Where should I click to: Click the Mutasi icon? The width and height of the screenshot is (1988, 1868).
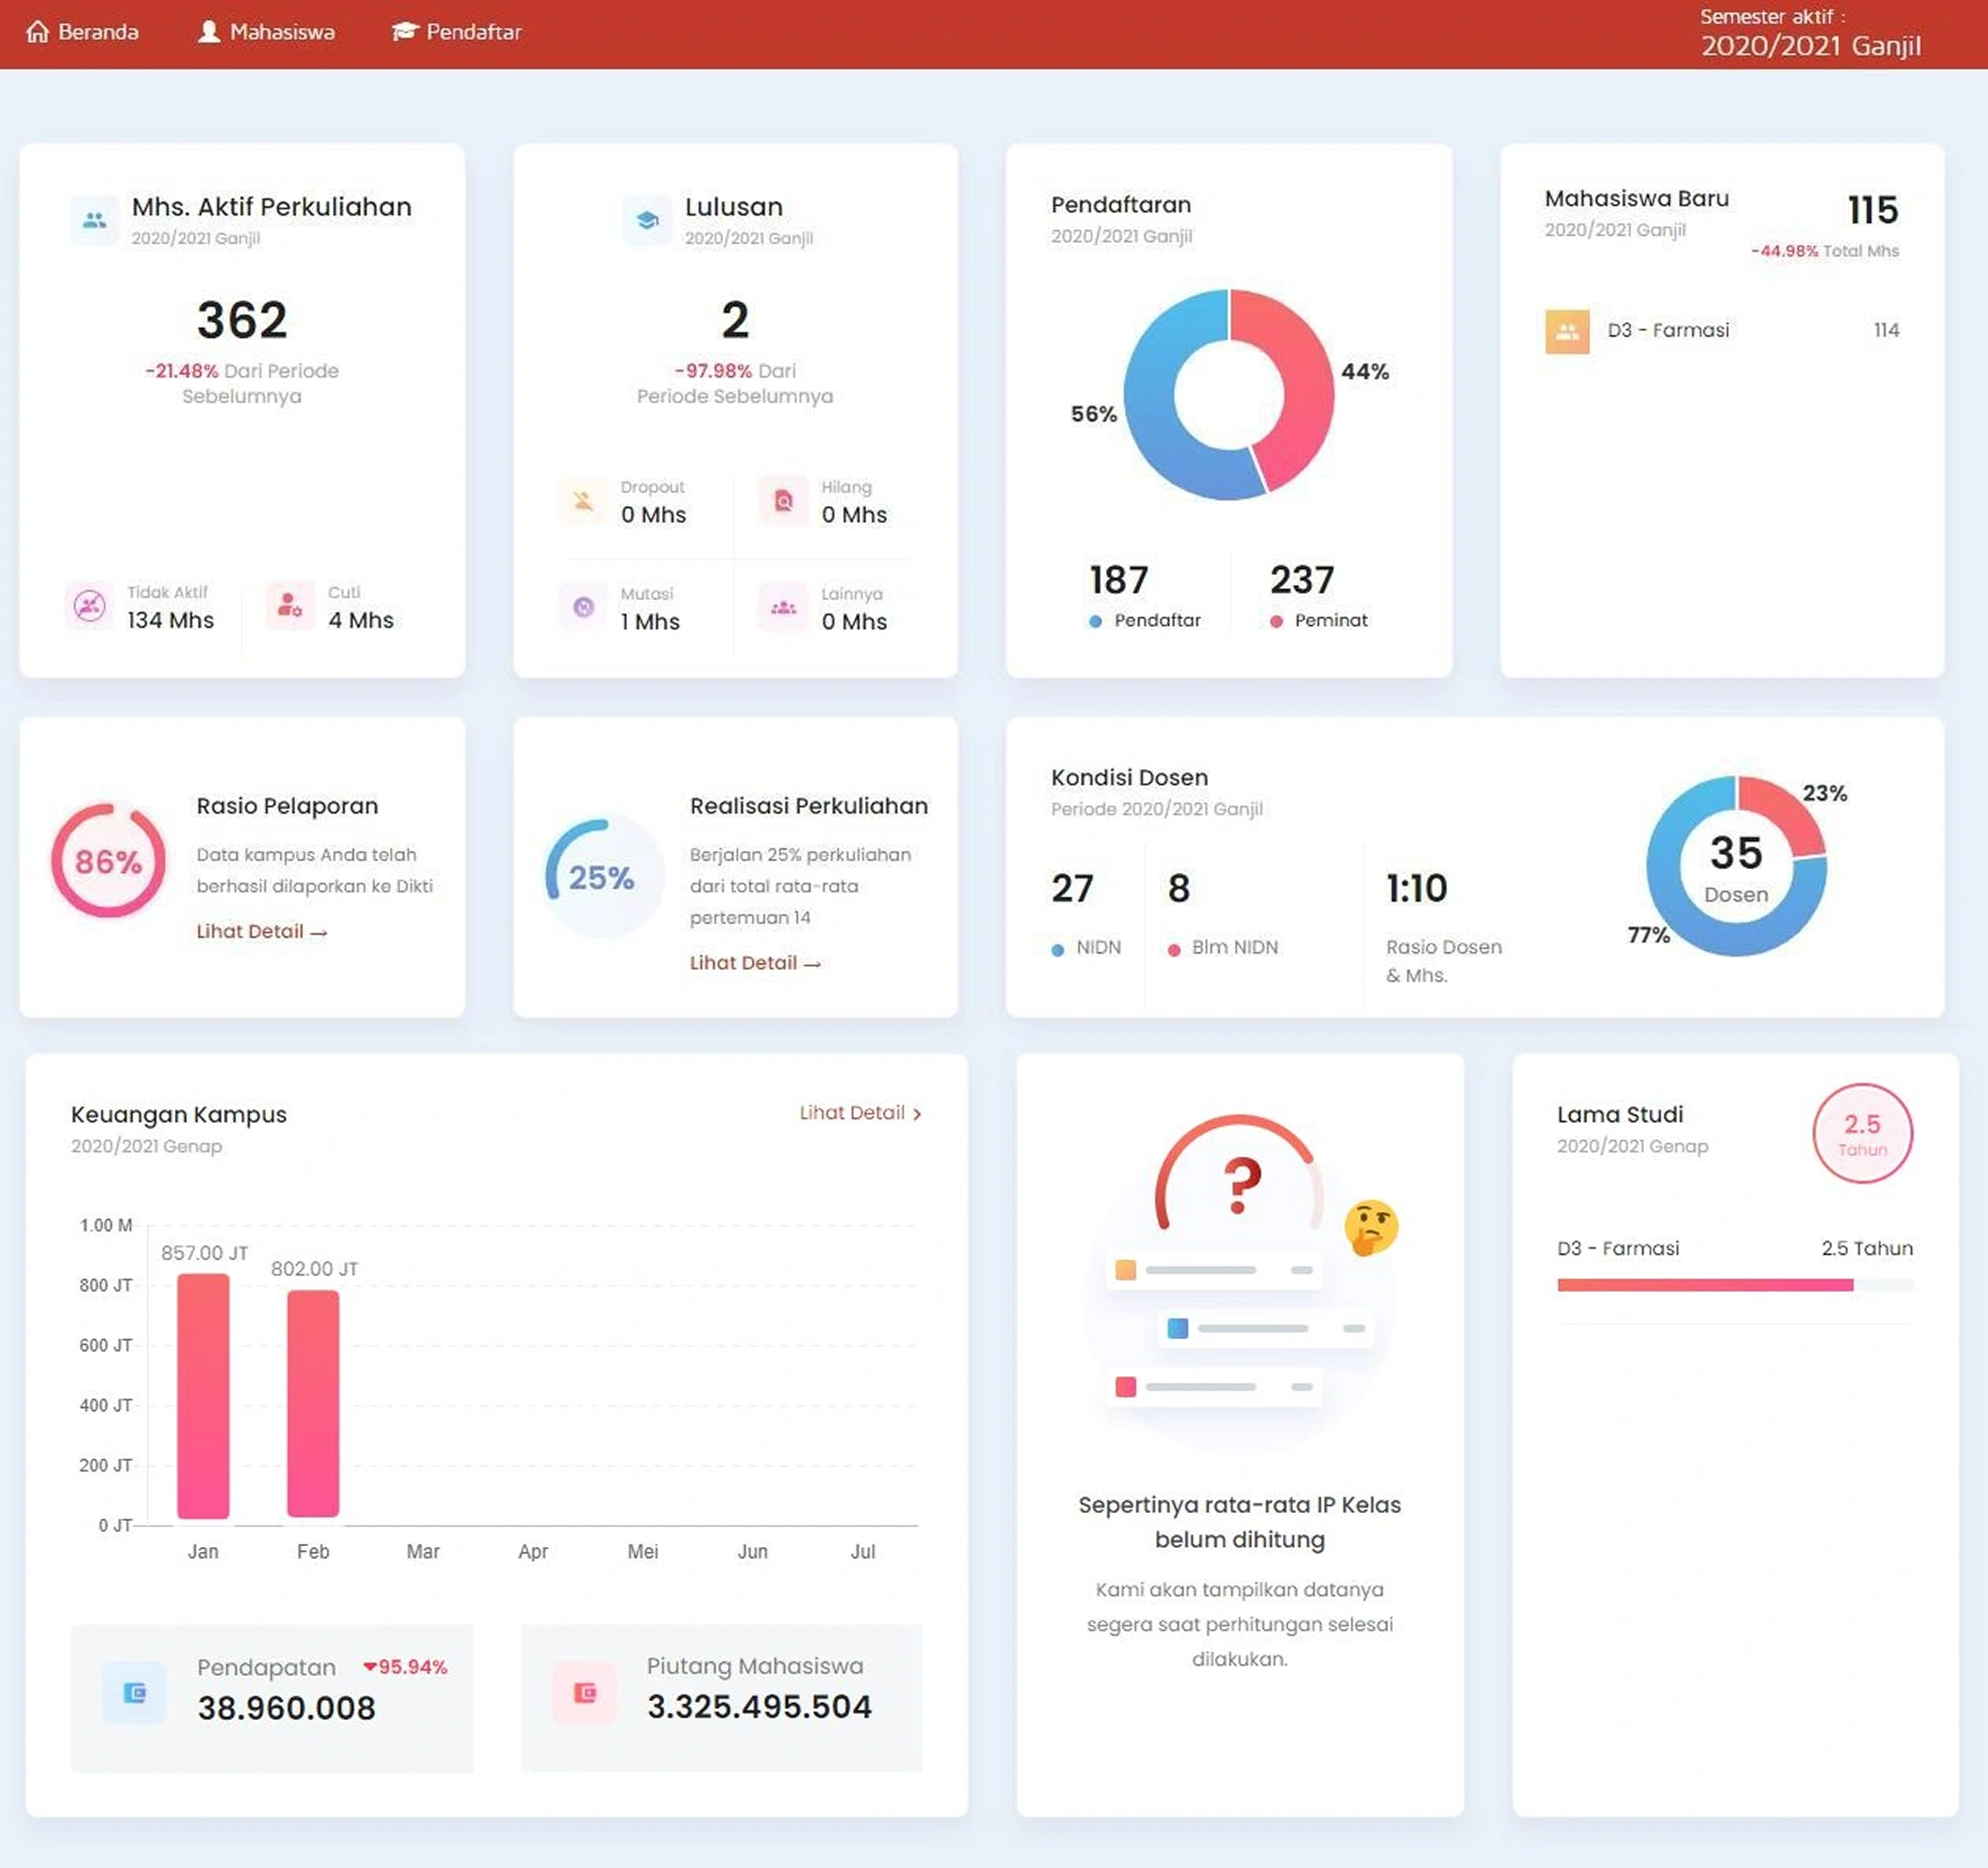[x=583, y=607]
